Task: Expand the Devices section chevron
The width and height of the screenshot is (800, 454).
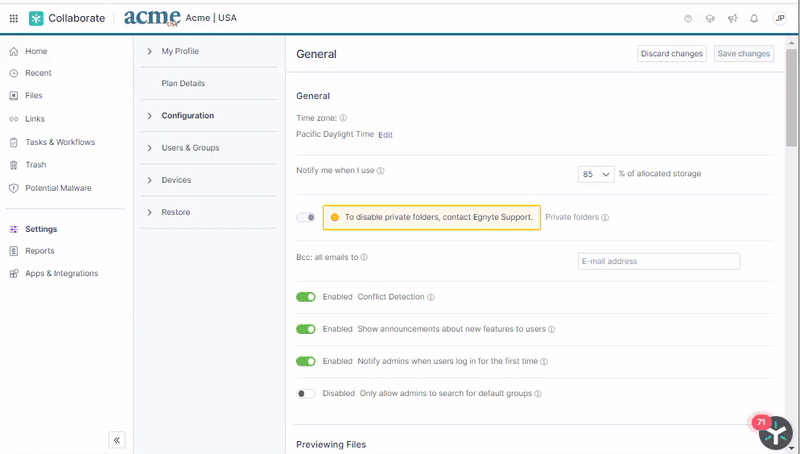Action: [x=149, y=180]
